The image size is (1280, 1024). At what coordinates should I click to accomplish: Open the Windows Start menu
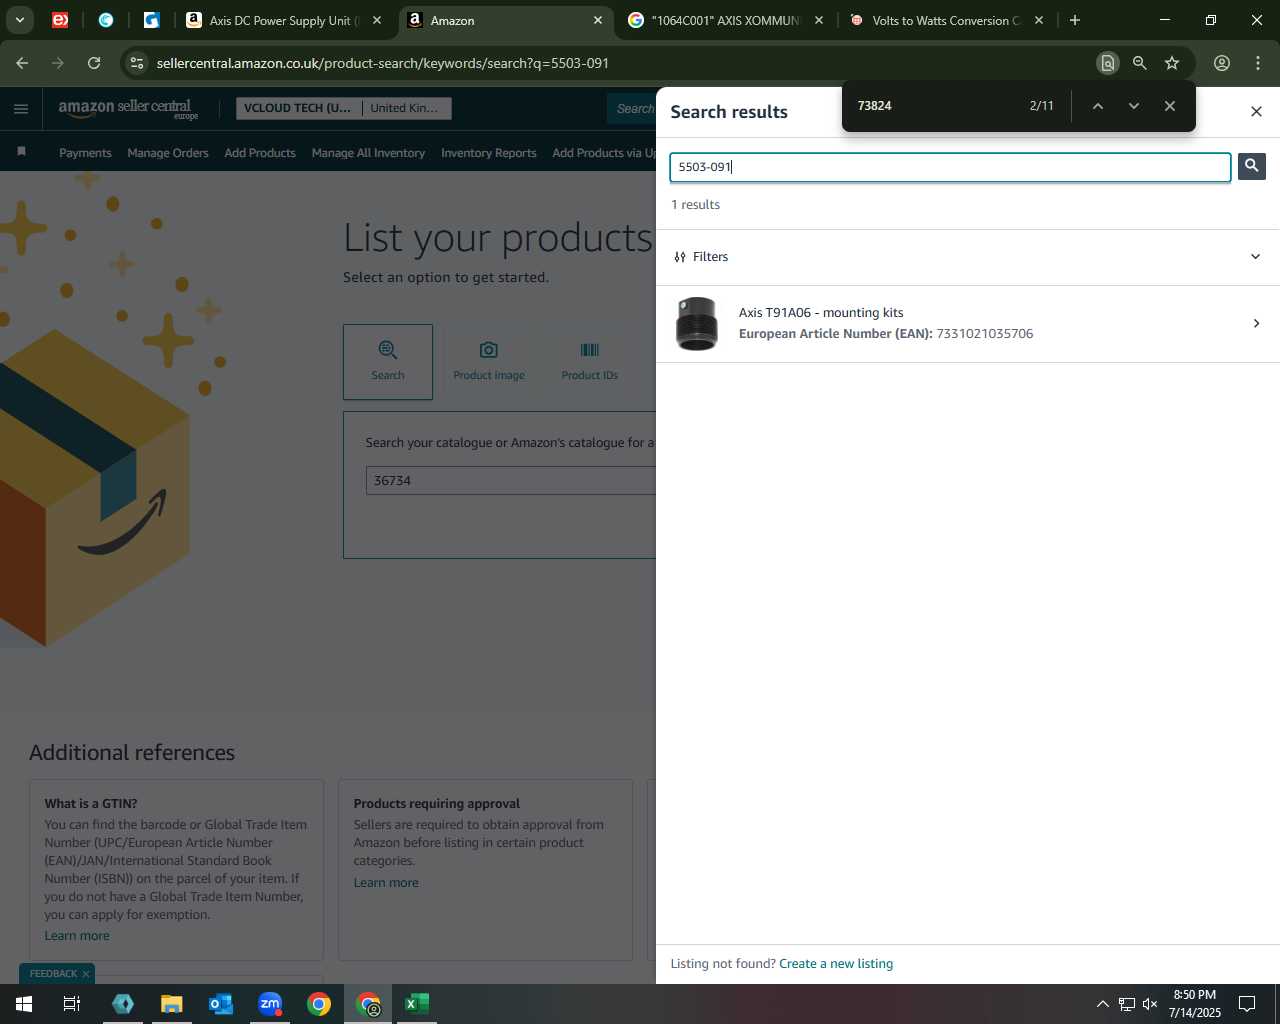pyautogui.click(x=24, y=1004)
